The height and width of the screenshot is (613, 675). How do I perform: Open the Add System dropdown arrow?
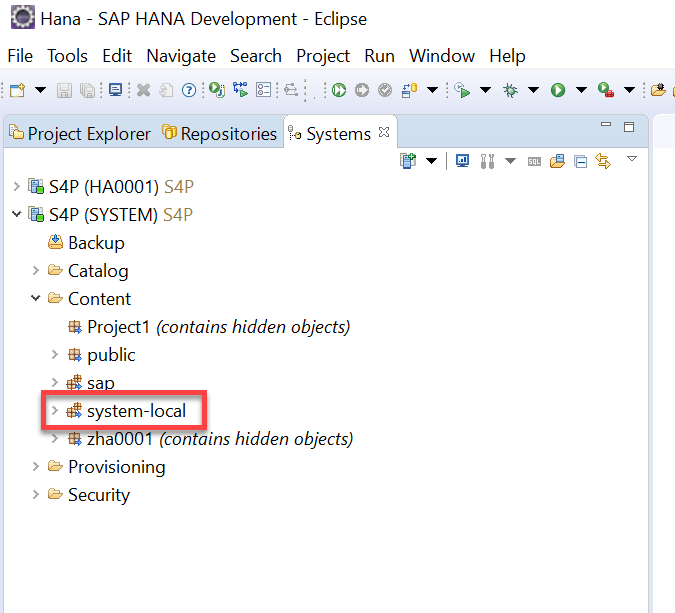pyautogui.click(x=431, y=161)
